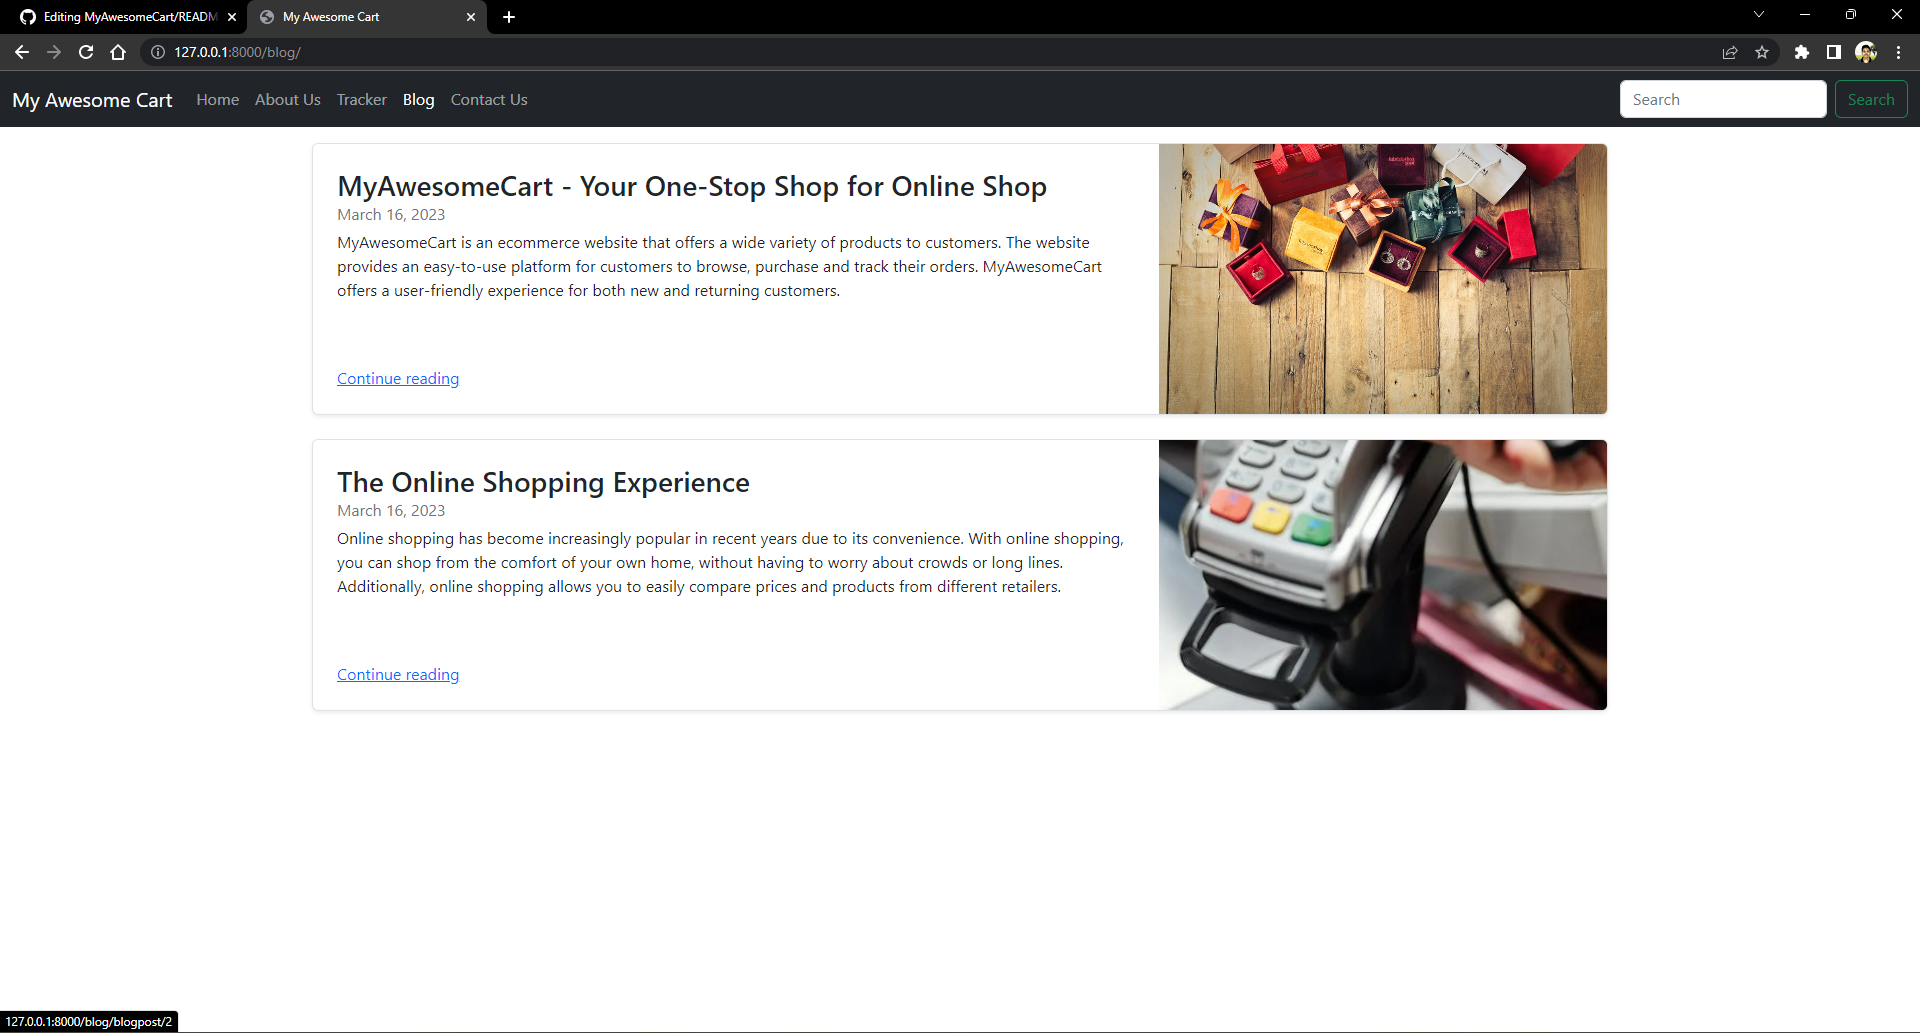Image resolution: width=1920 pixels, height=1033 pixels.
Task: Open the browser home page icon
Action: tap(118, 51)
